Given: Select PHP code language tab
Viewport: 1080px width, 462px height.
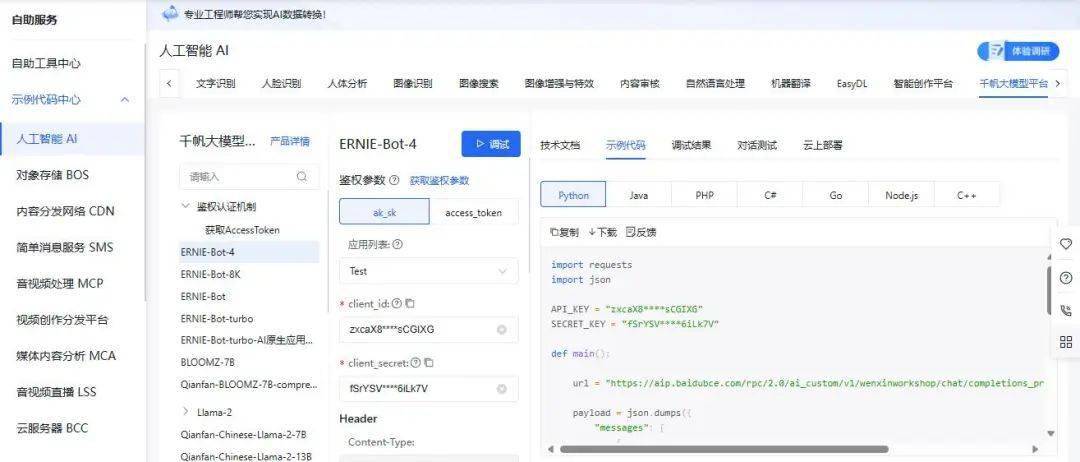Looking at the screenshot, I should click(x=704, y=195).
